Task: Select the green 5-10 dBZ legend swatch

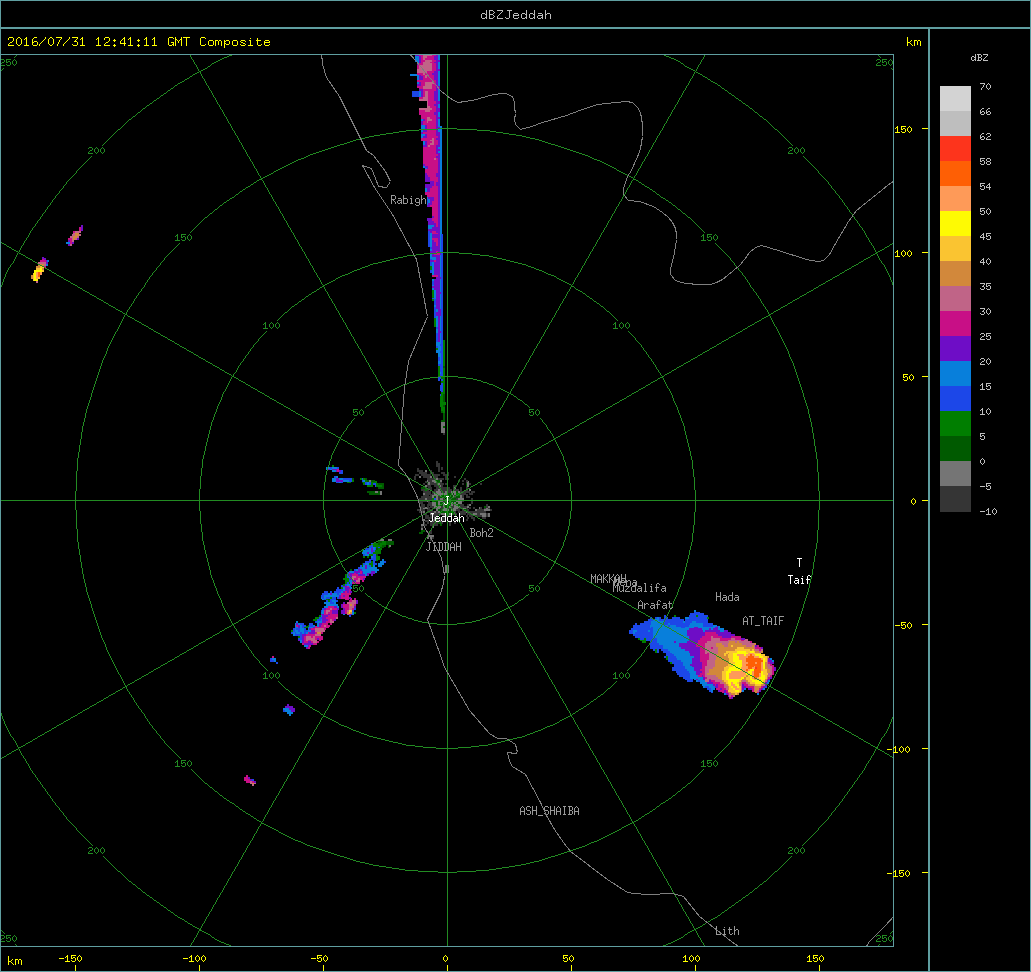Action: click(x=955, y=424)
